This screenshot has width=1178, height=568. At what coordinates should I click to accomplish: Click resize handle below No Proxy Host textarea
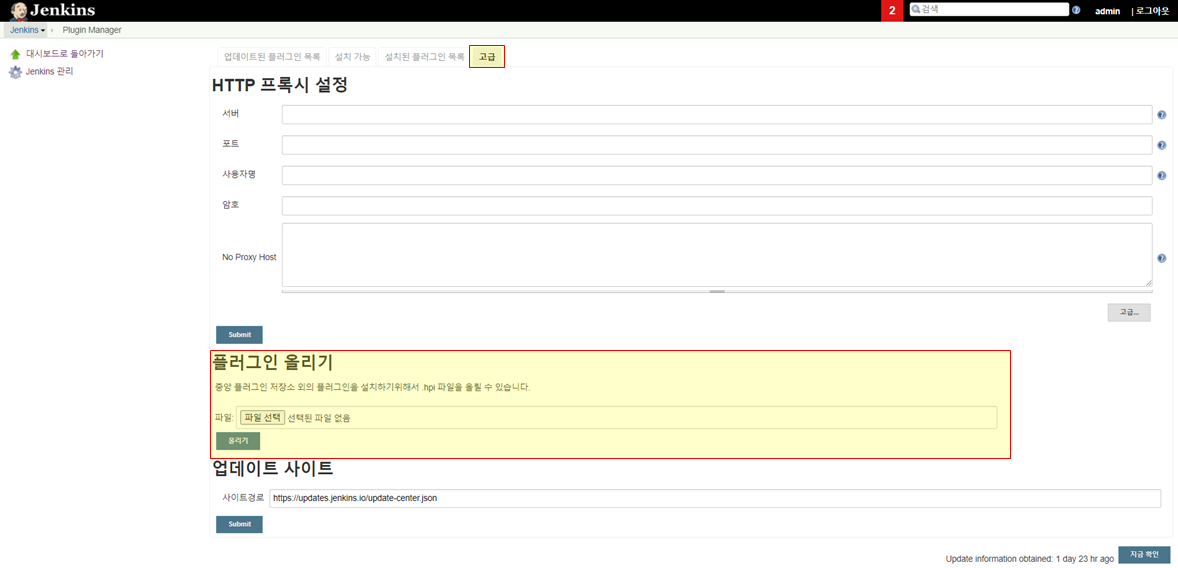click(717, 291)
